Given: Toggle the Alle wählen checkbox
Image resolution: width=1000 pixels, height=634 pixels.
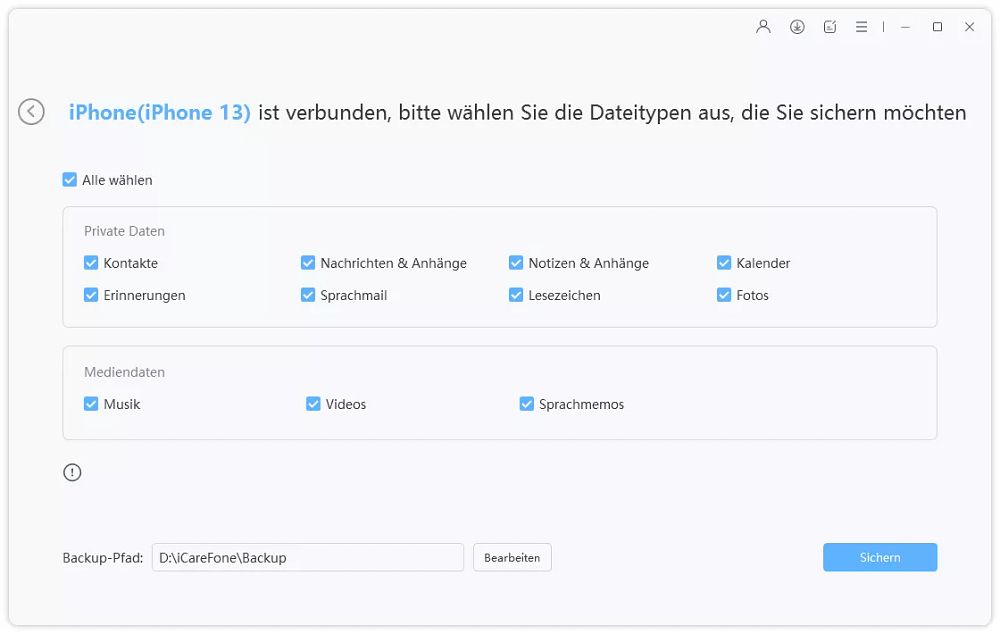Looking at the screenshot, I should 70,180.
